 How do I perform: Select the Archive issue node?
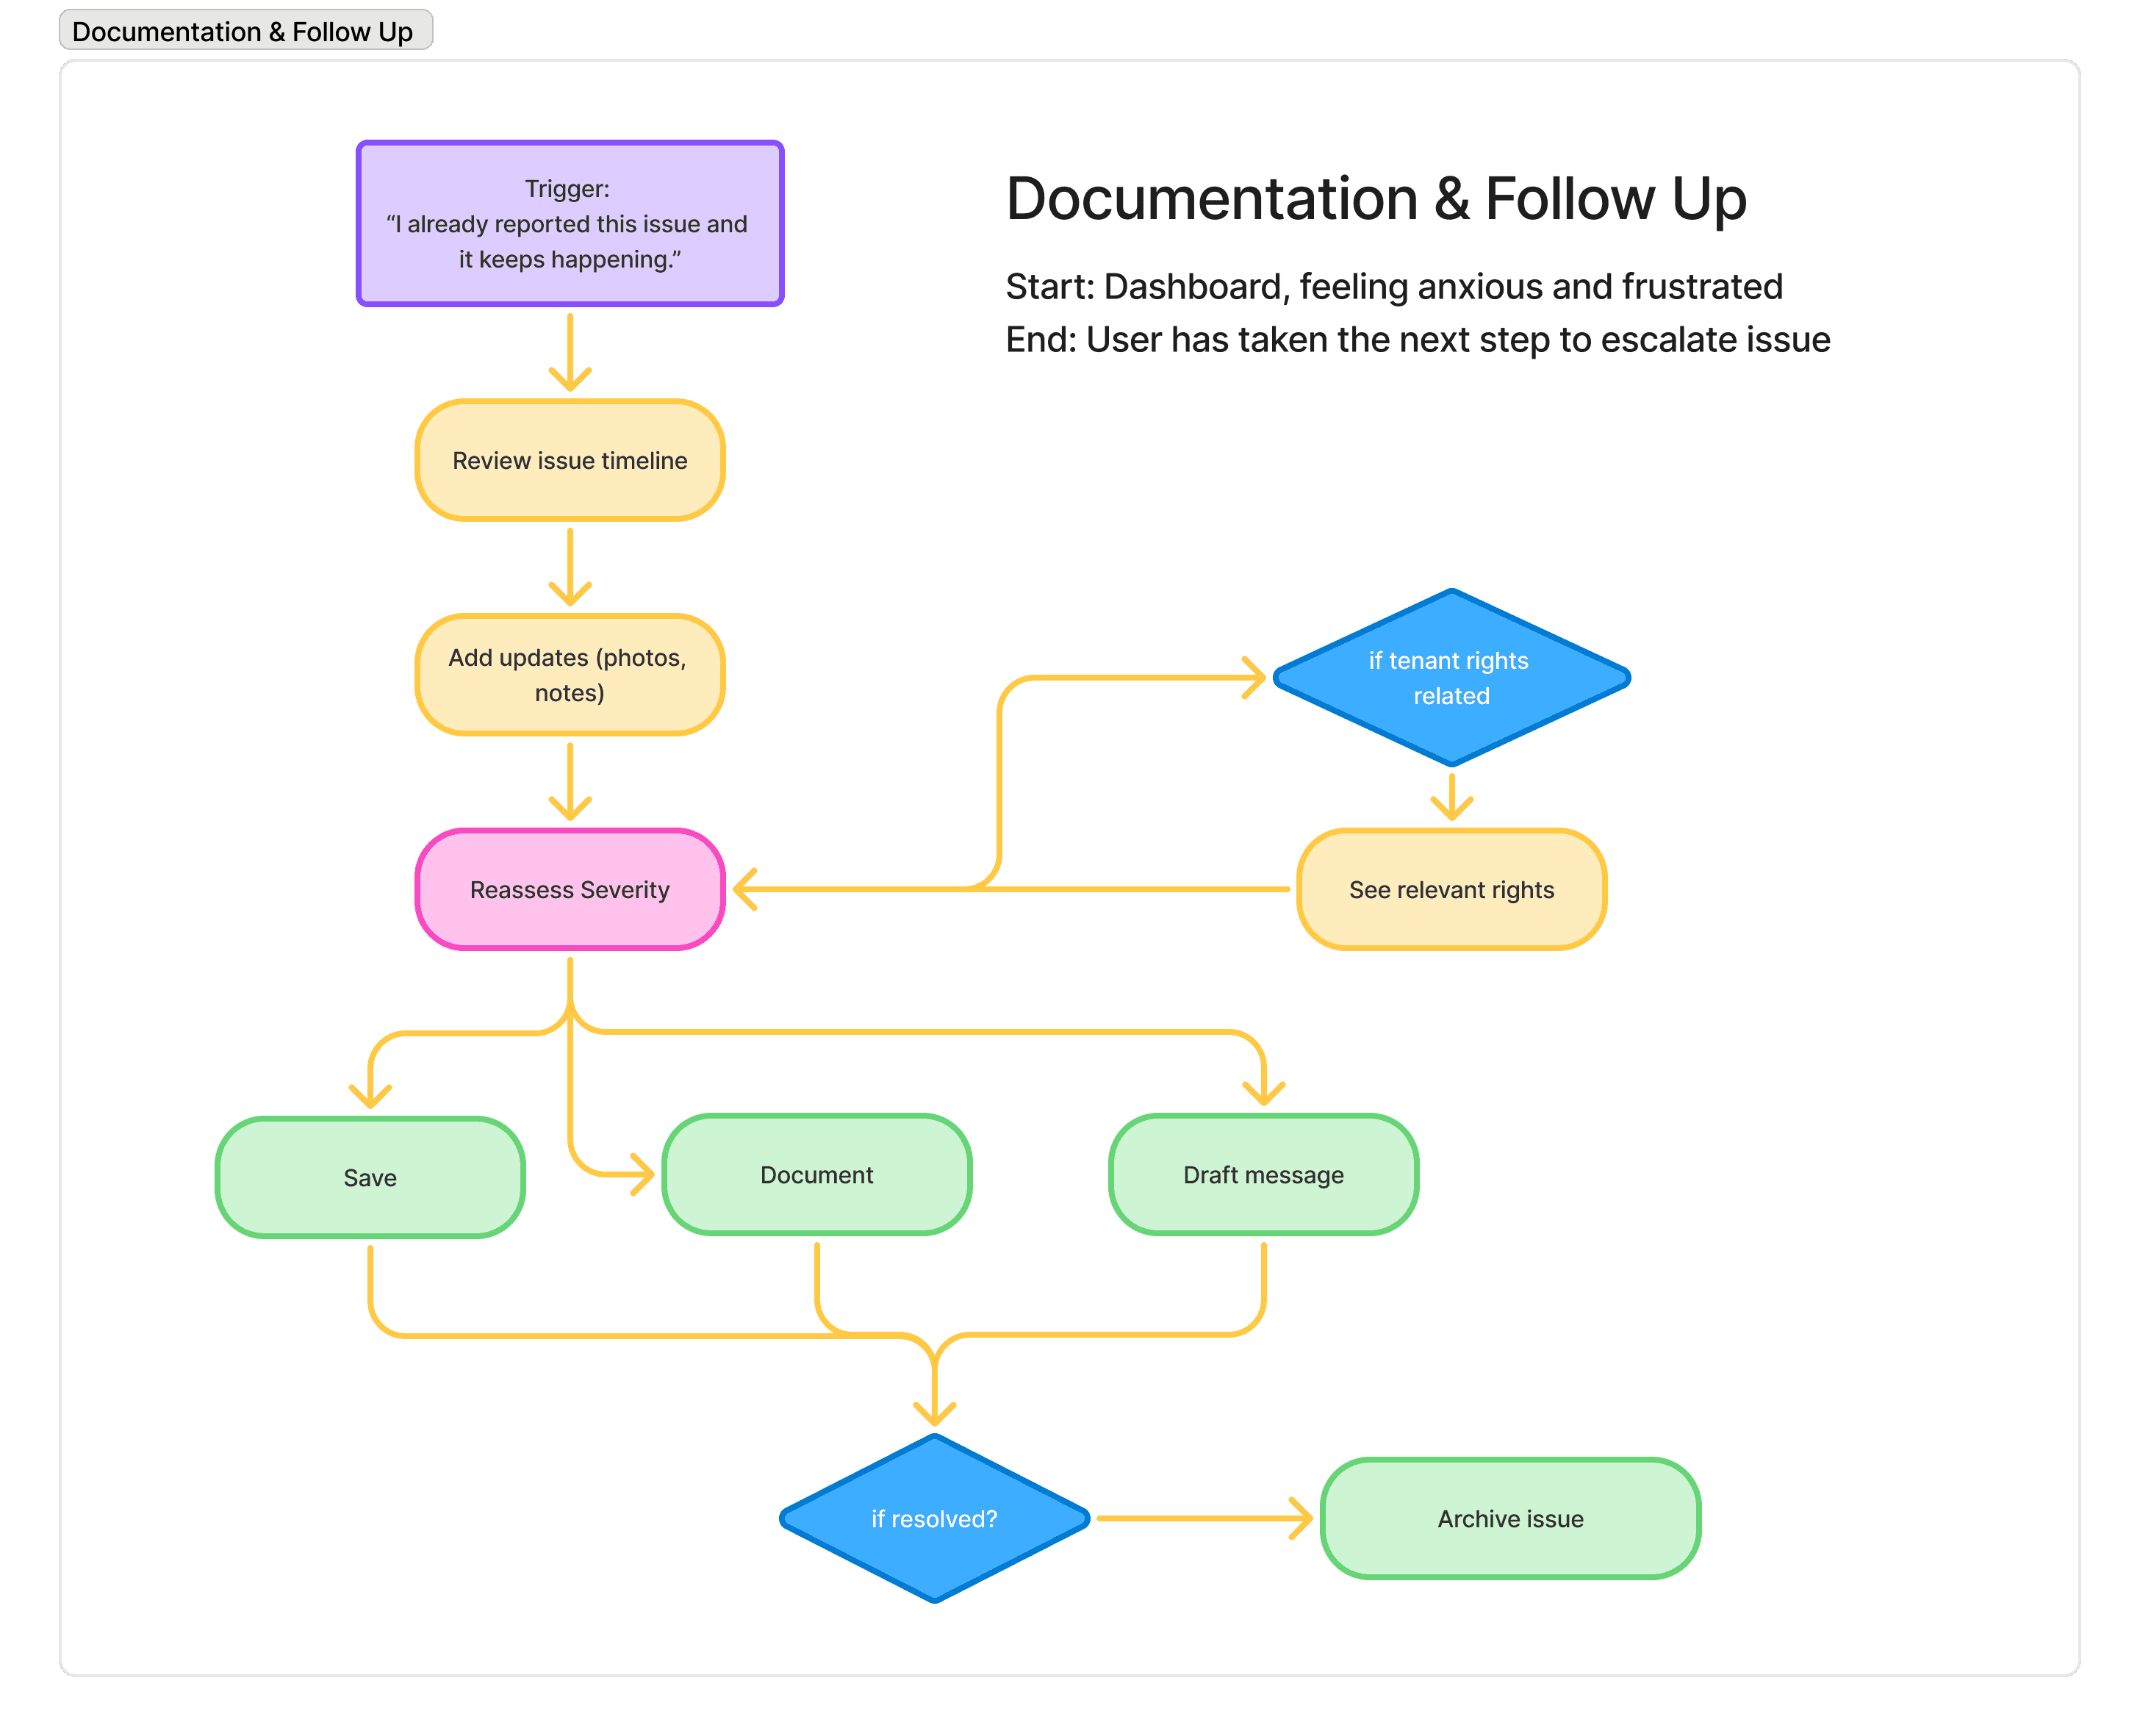point(1509,1518)
